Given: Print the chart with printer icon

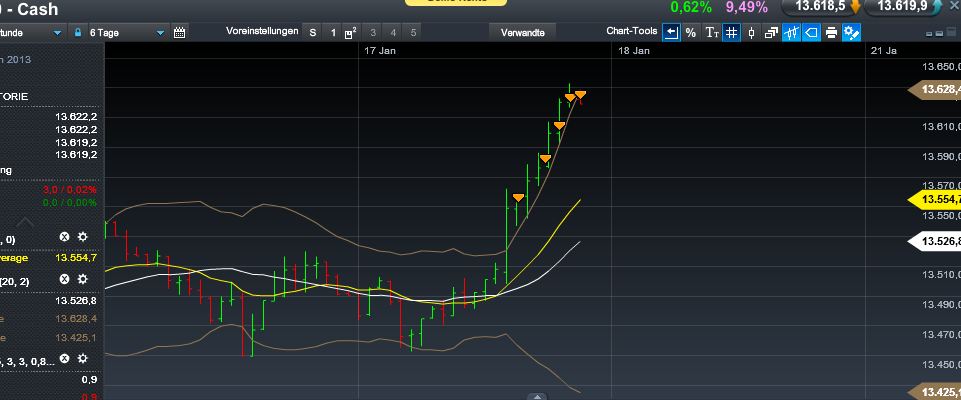Looking at the screenshot, I should (x=831, y=33).
